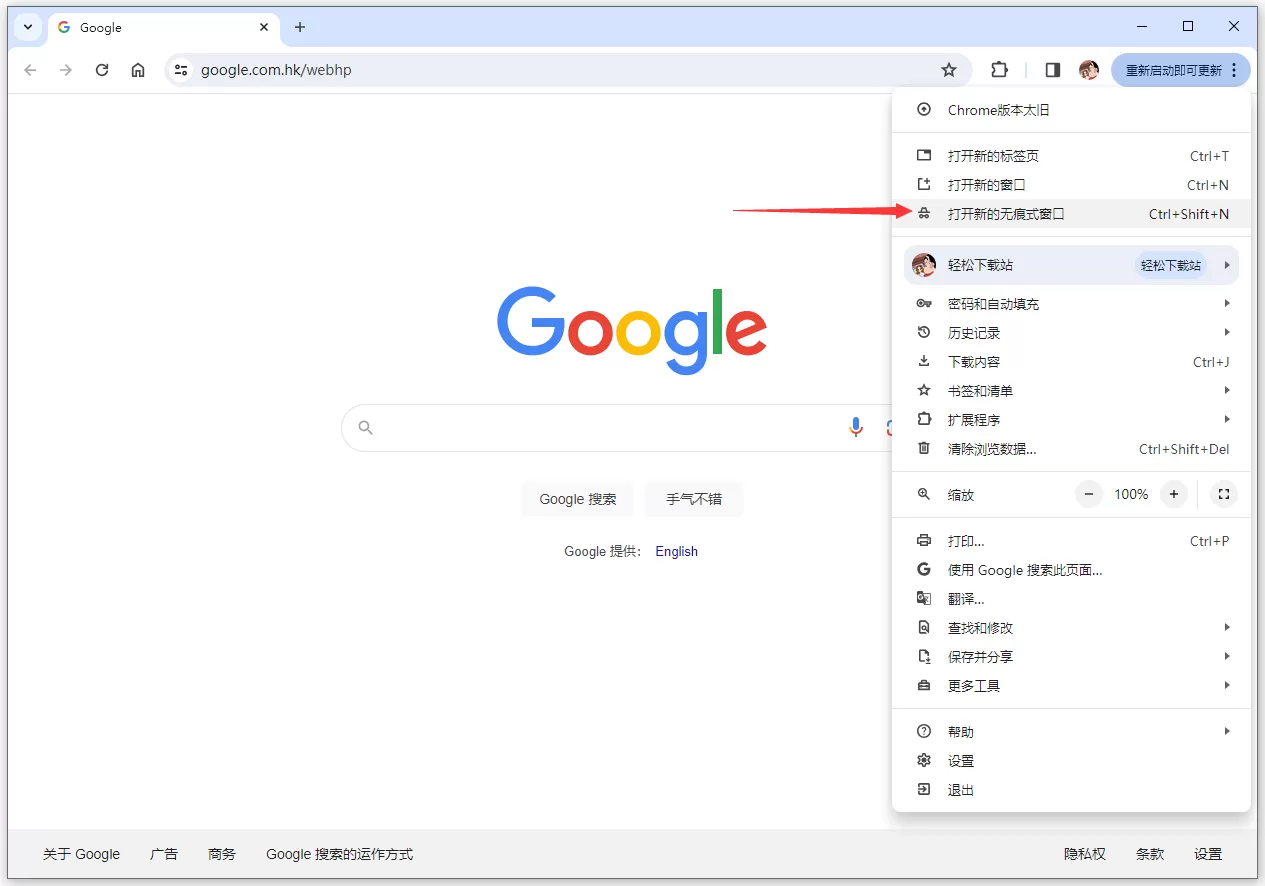Expand 书签和清单 submenu
1265x886 pixels.
1071,391
